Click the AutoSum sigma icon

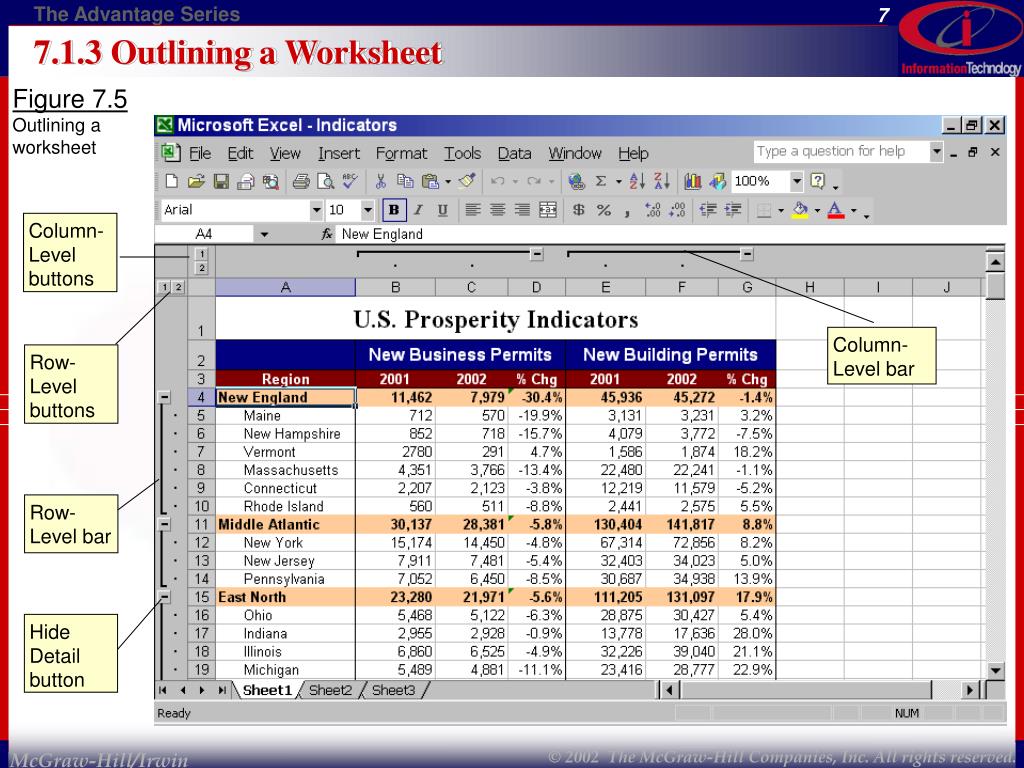601,182
